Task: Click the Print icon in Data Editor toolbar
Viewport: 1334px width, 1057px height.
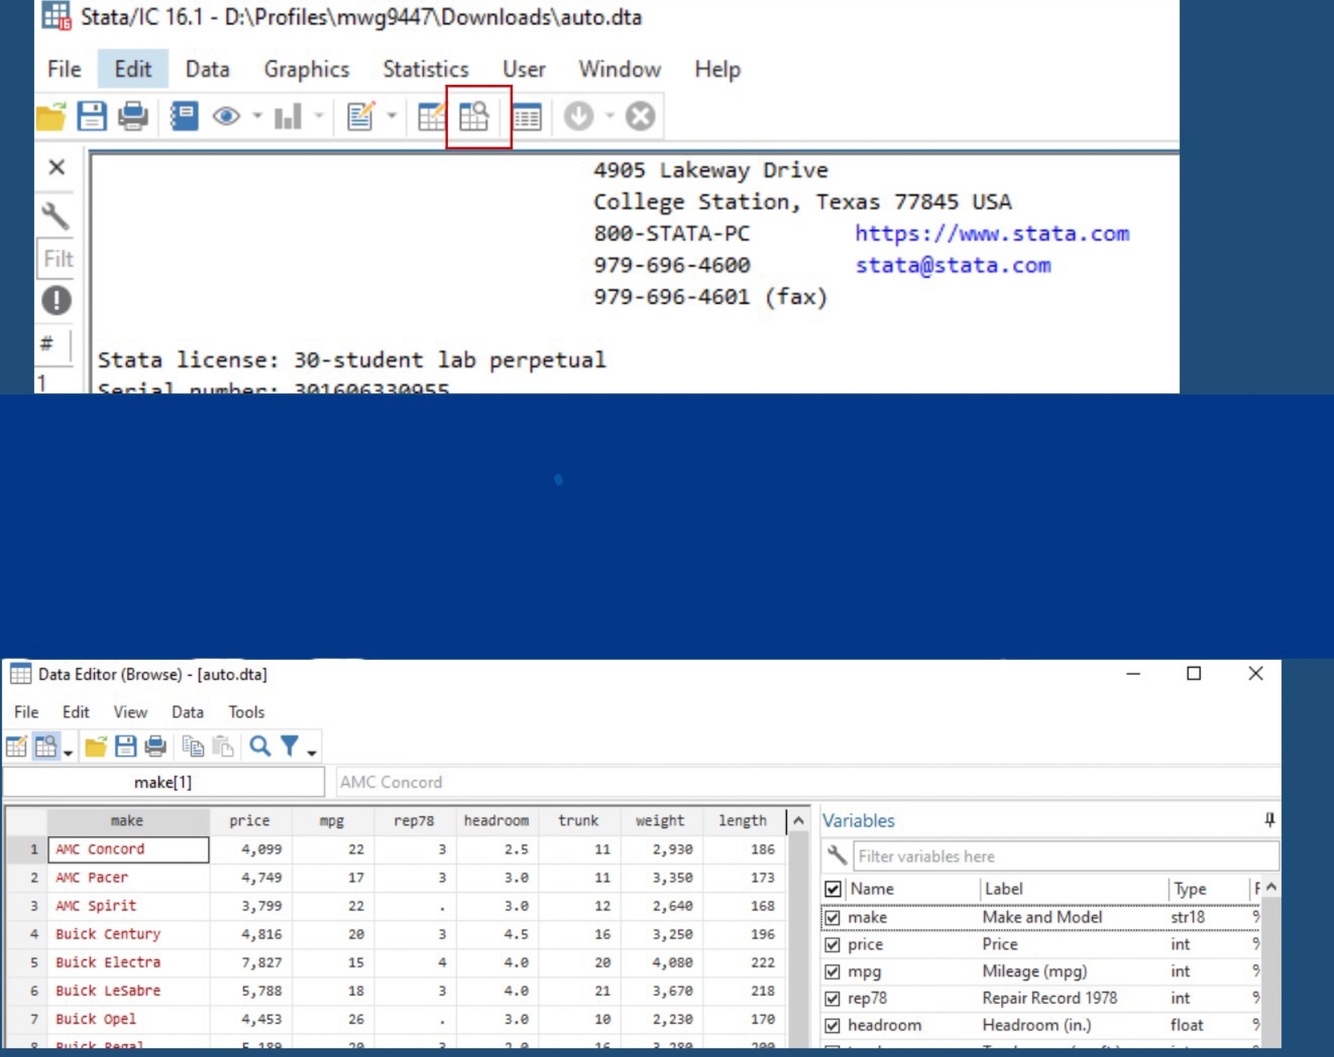Action: (x=155, y=746)
